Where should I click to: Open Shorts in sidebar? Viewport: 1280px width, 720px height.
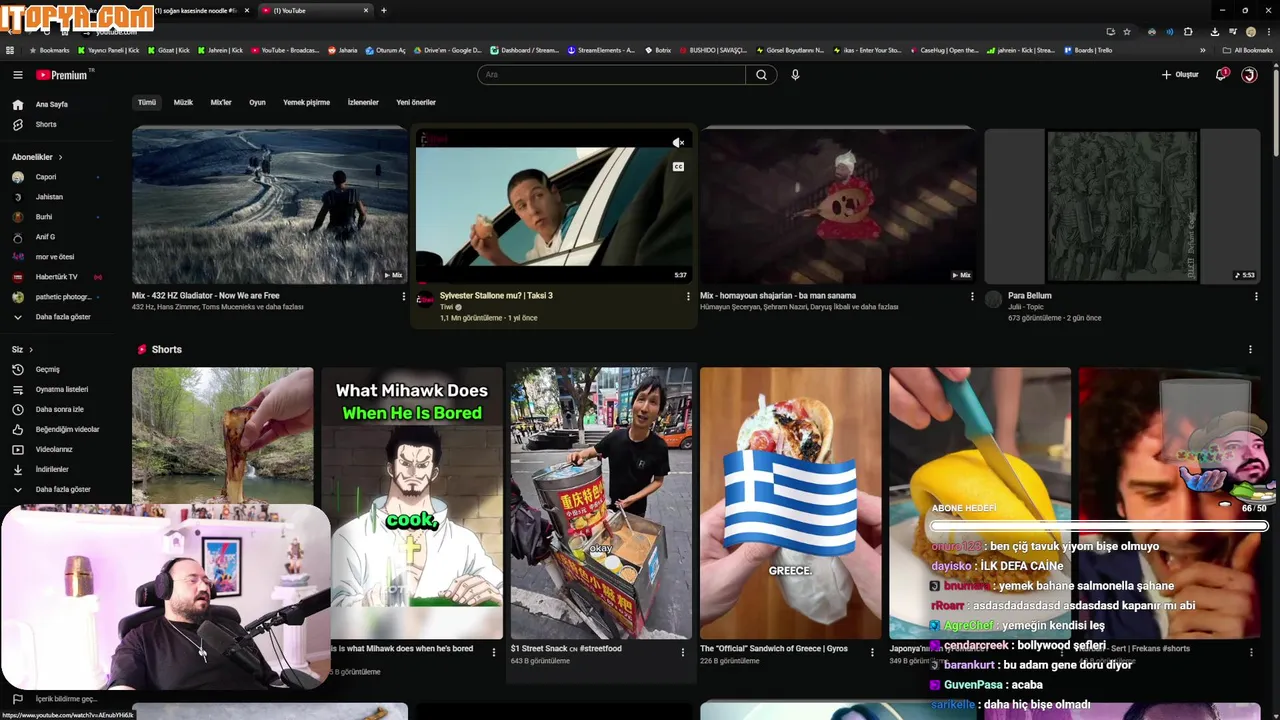(x=45, y=124)
